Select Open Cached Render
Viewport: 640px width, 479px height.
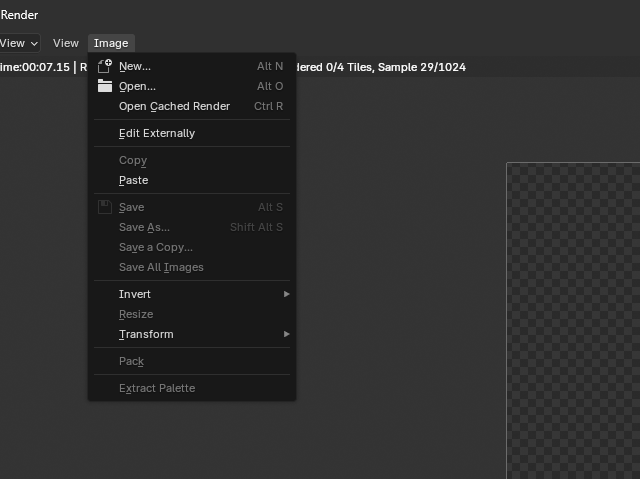(192, 106)
